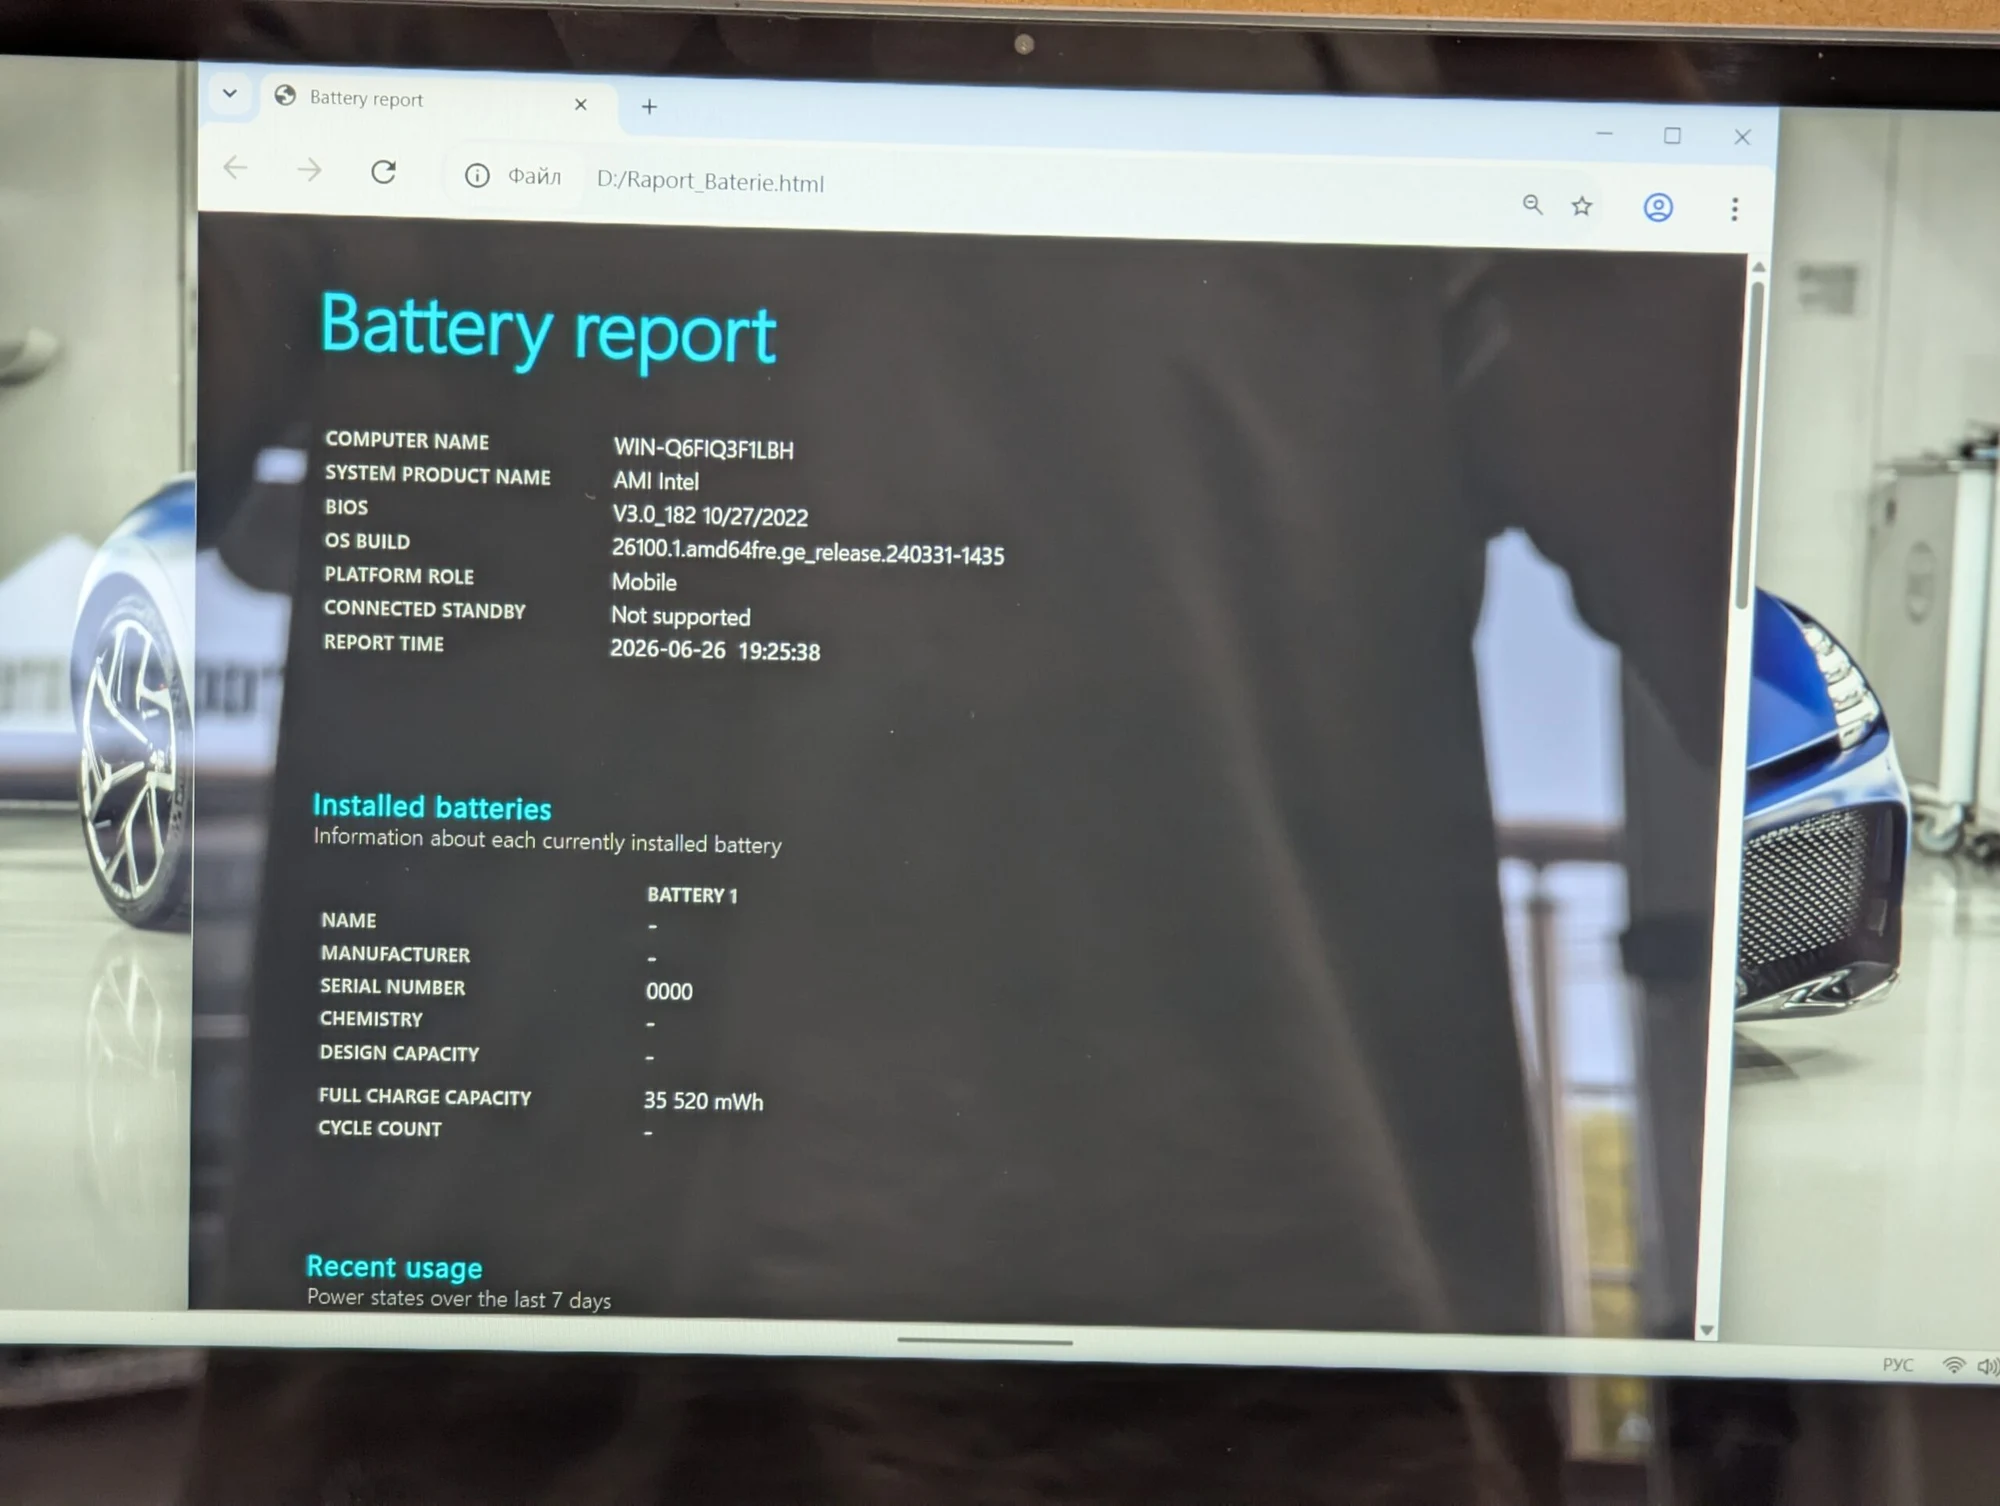Click the volume speaker tray icon
2000x1506 pixels.
[x=1988, y=1366]
